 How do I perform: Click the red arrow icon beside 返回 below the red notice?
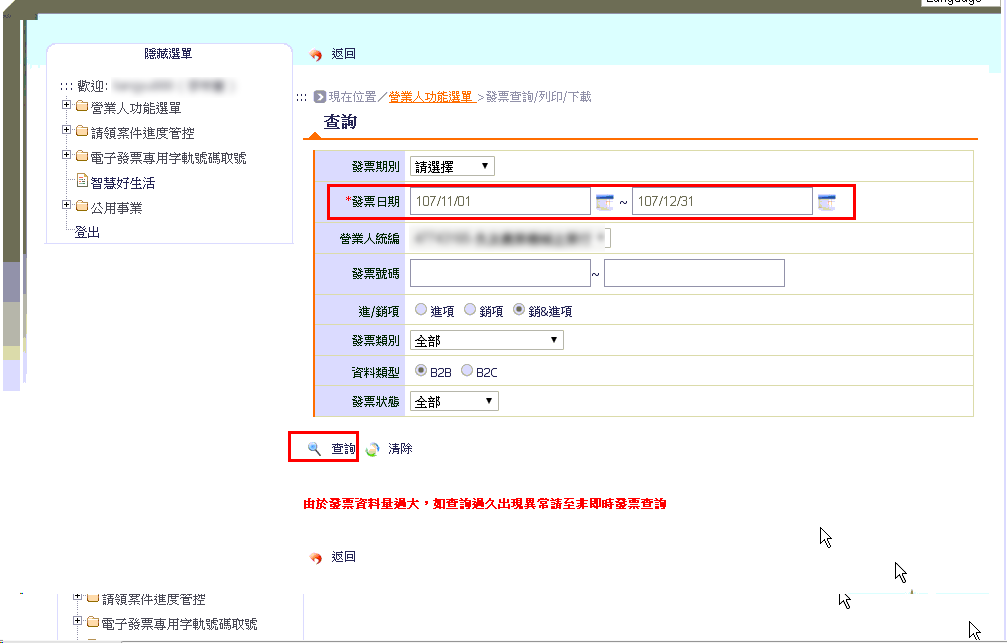[x=315, y=558]
